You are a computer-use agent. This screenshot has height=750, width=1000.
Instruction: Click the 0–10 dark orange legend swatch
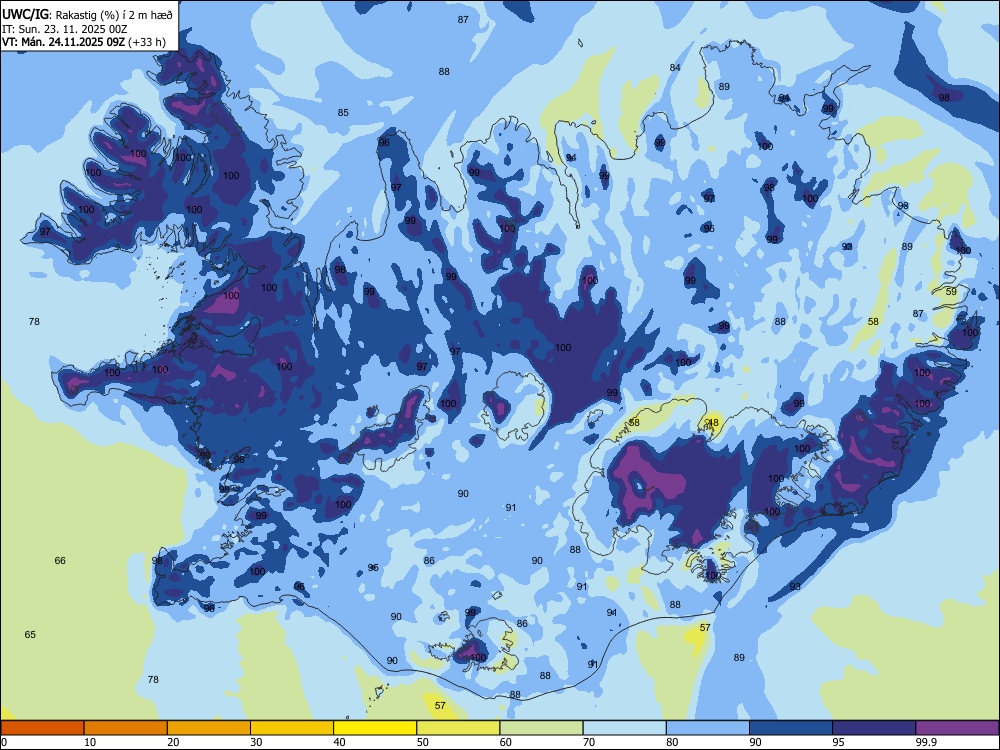(42, 728)
